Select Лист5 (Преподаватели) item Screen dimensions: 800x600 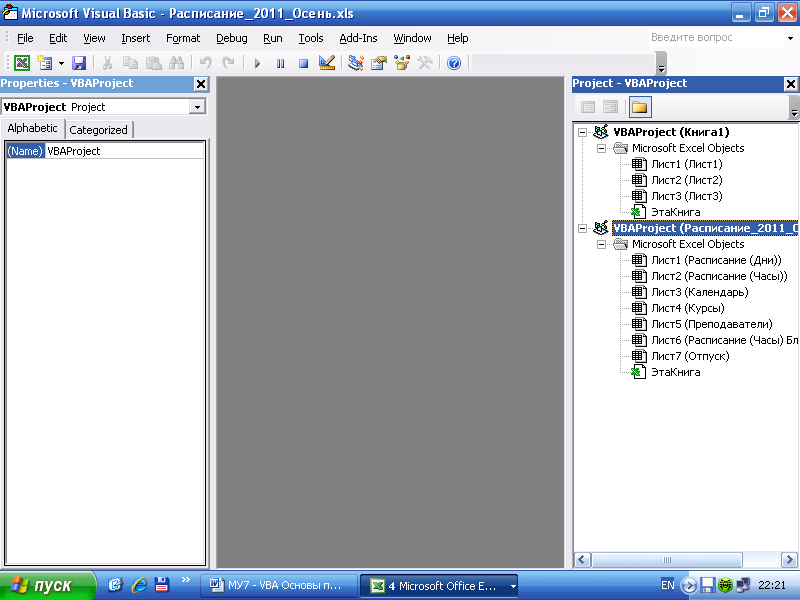(x=712, y=324)
